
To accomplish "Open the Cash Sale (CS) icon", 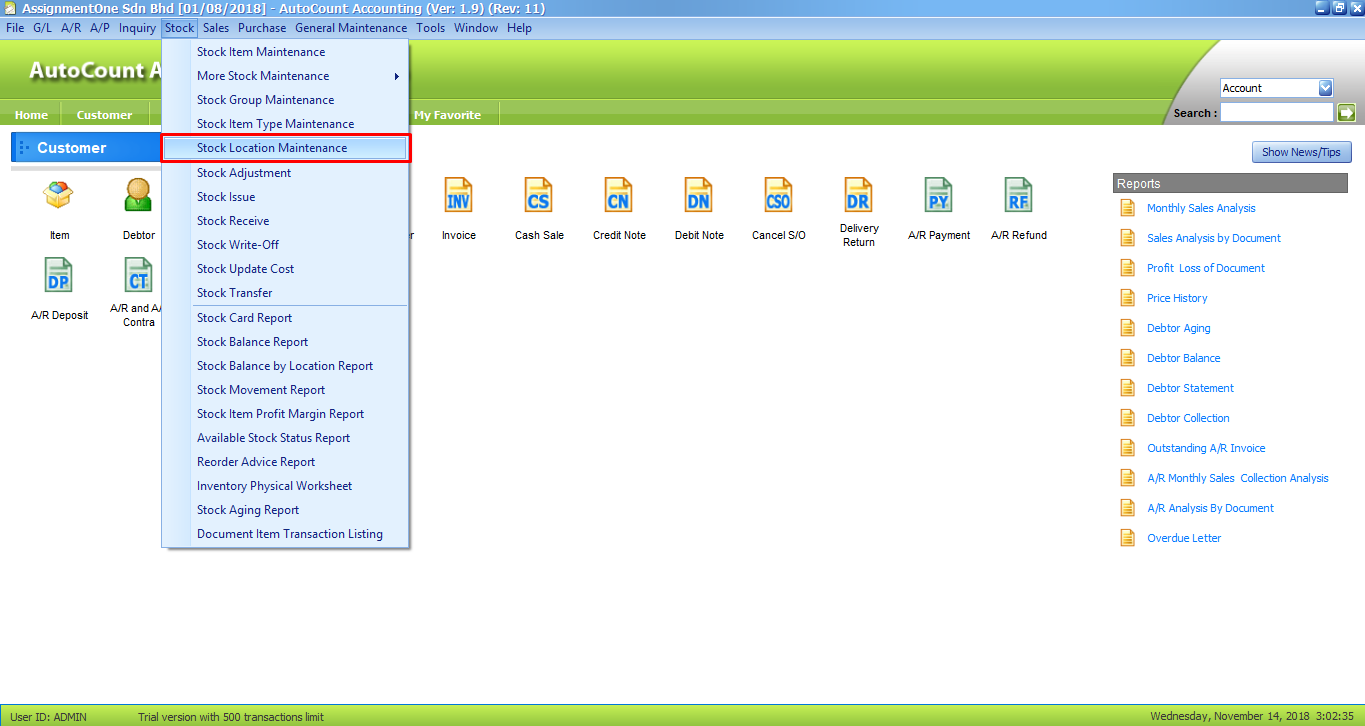I will coord(539,194).
